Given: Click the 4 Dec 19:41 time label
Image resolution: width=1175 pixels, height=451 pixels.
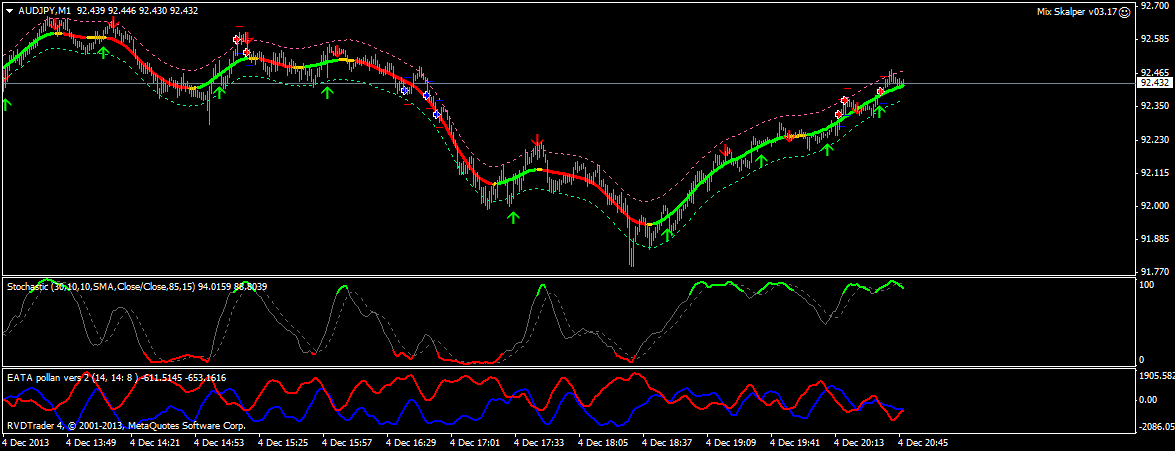Looking at the screenshot, I should tap(797, 444).
